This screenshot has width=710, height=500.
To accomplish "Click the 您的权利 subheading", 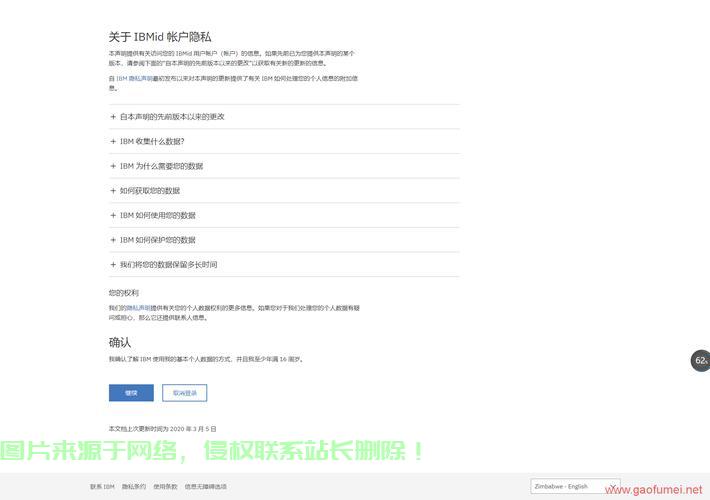I will click(124, 293).
